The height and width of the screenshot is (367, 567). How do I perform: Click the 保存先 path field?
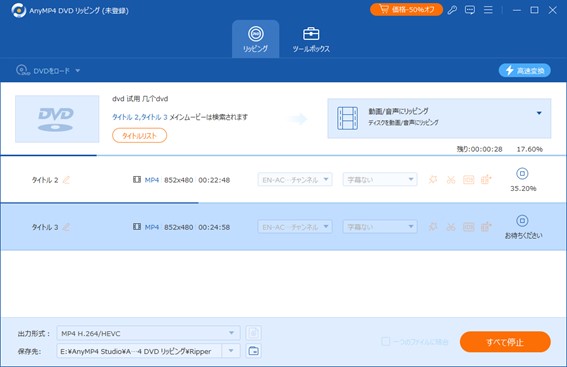139,351
